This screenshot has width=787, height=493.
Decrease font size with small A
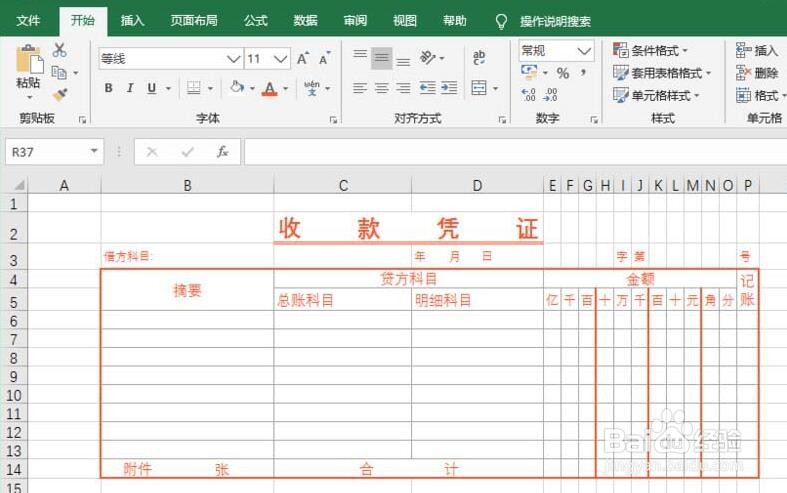tap(325, 58)
